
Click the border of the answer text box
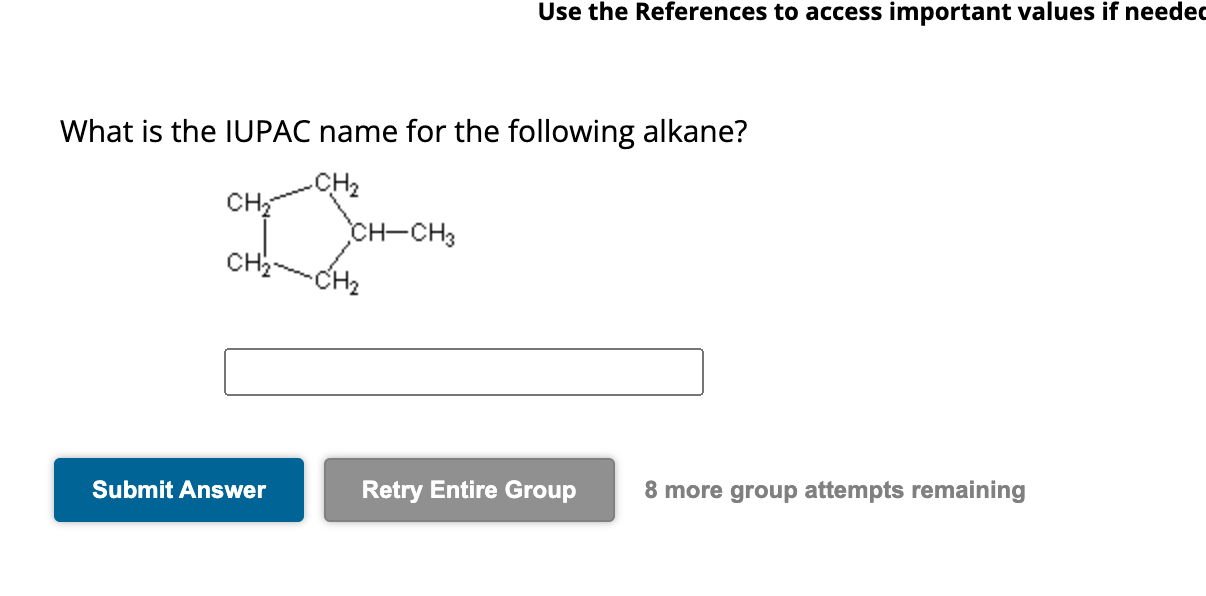(x=463, y=350)
